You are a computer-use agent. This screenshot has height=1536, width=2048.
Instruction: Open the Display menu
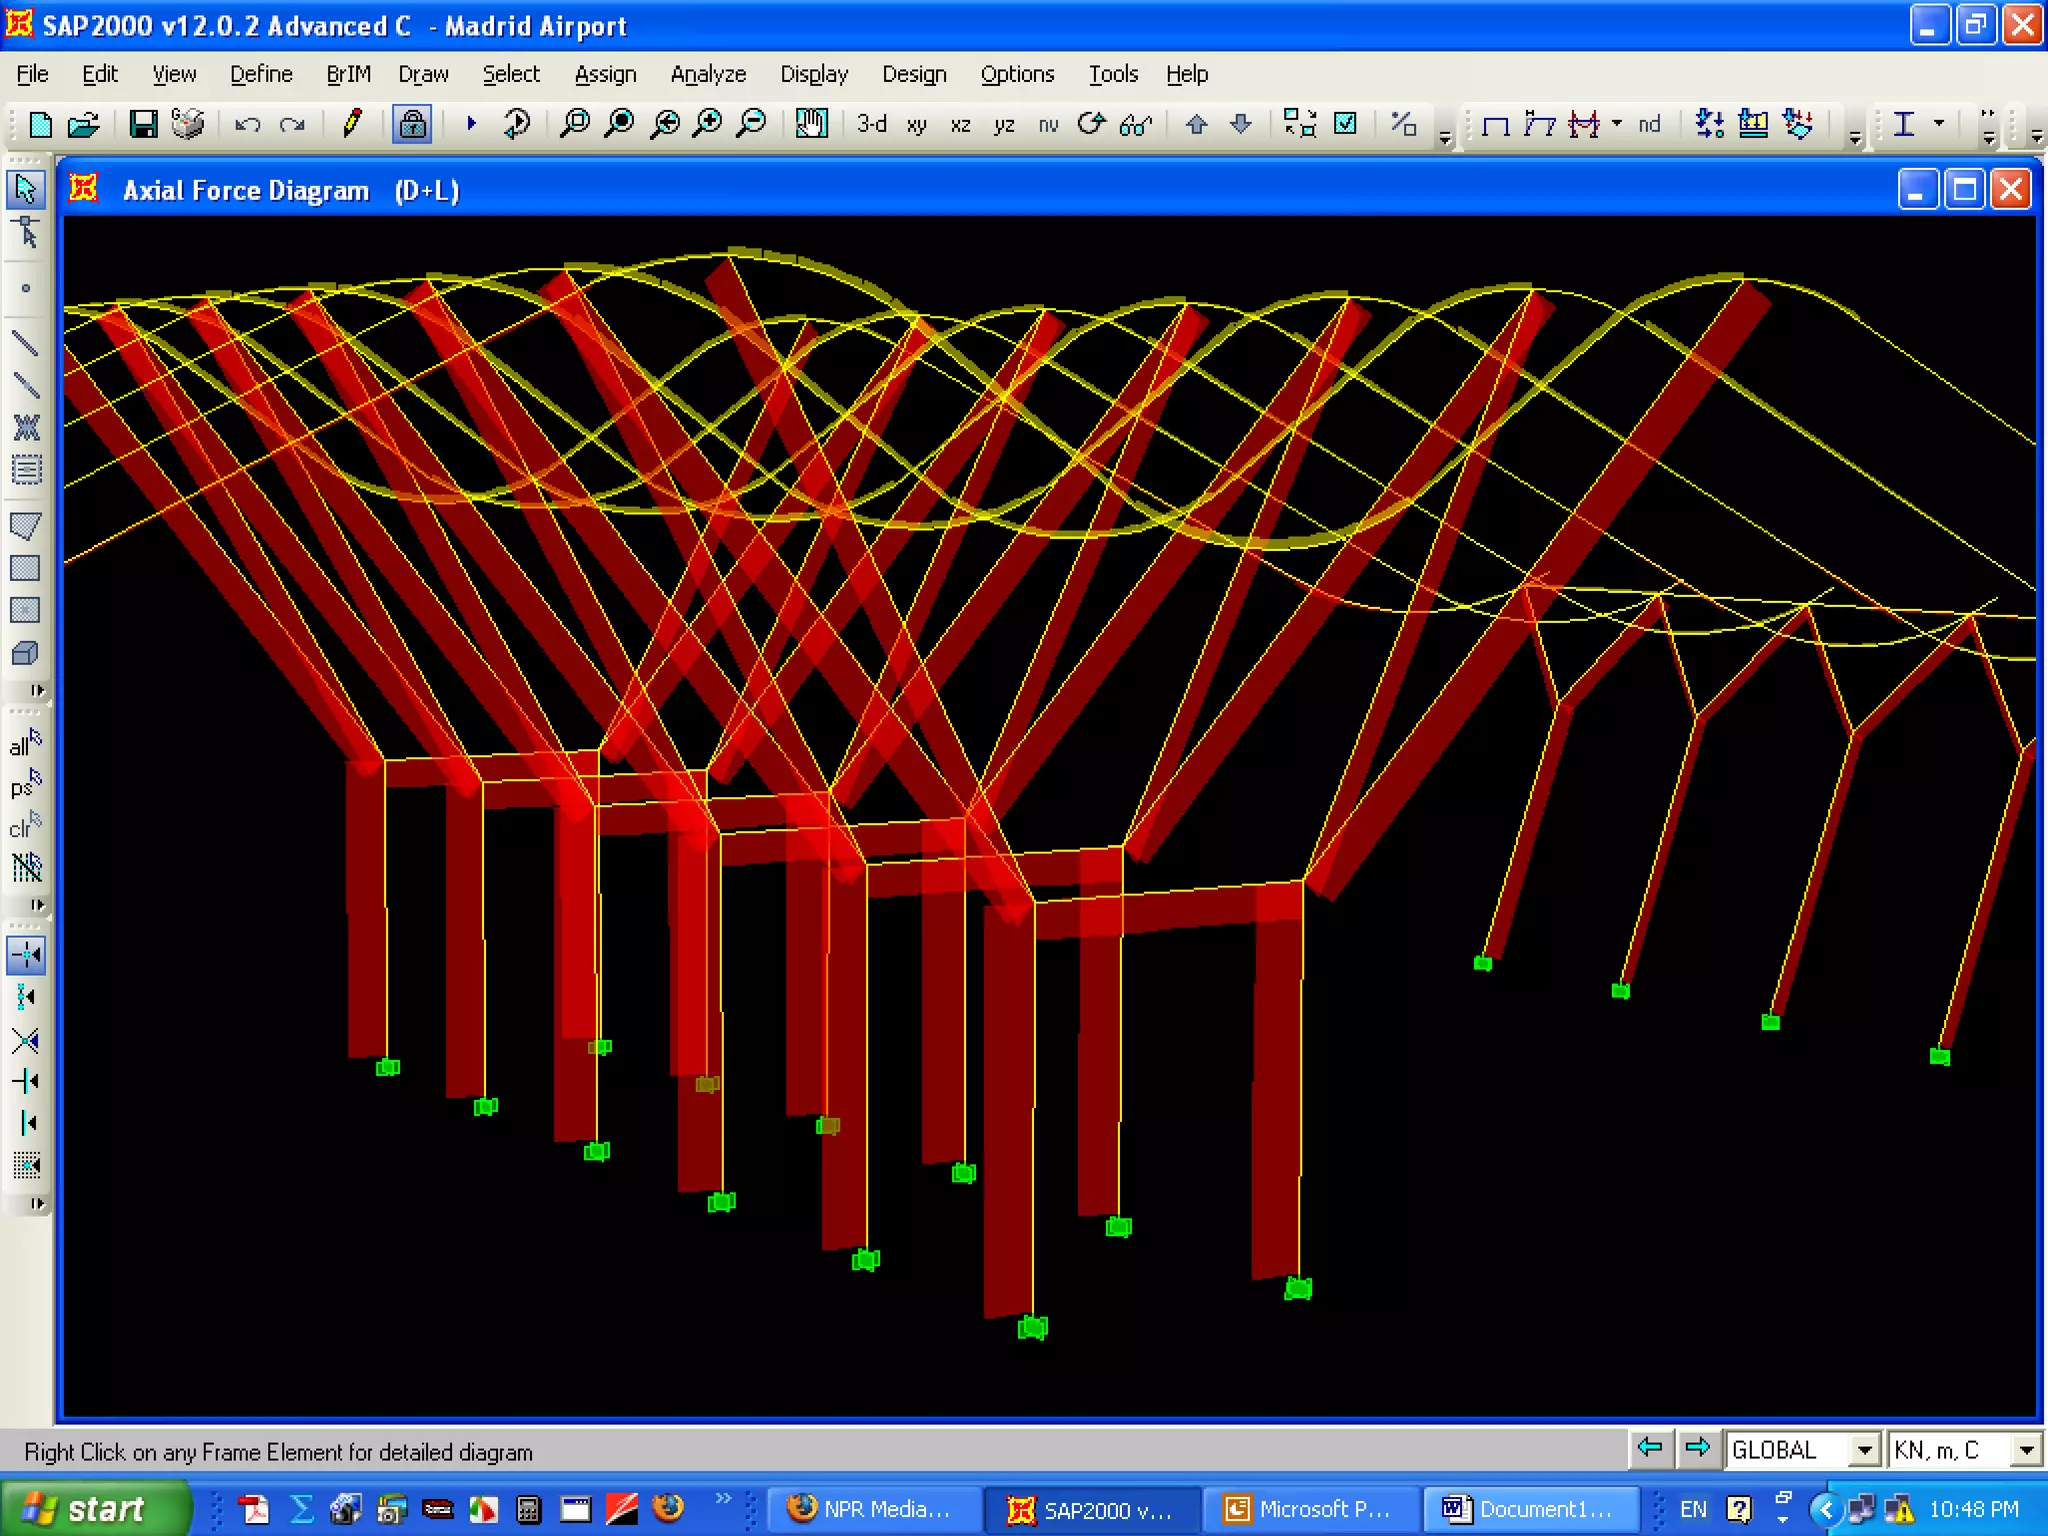click(814, 74)
